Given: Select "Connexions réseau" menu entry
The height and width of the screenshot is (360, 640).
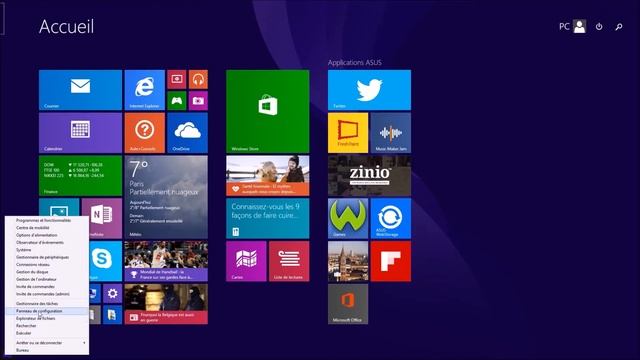Looking at the screenshot, I should [x=47, y=264].
